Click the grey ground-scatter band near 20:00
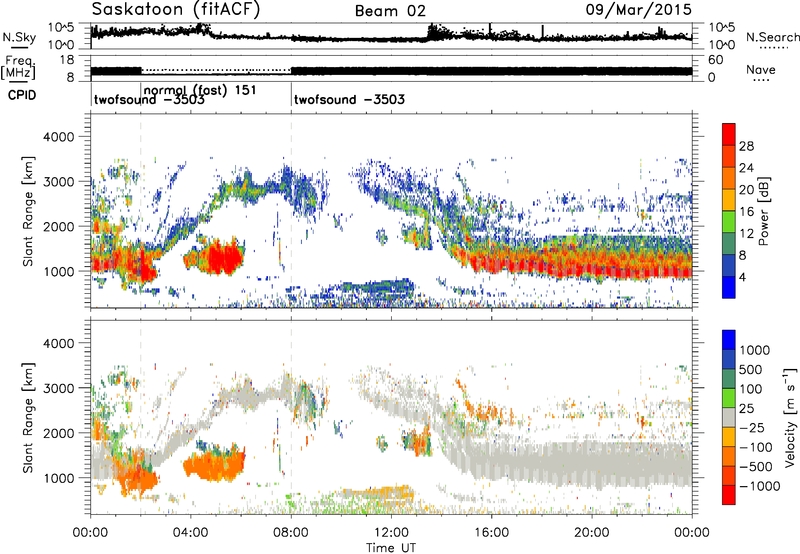 point(592,464)
